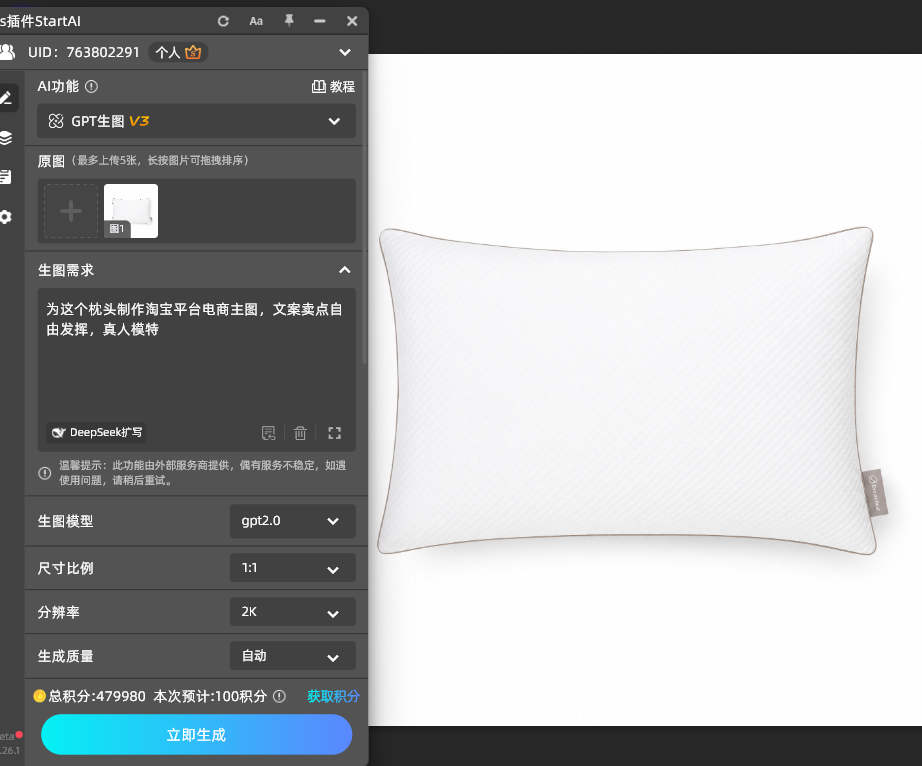Select the 图1 pillow thumbnail
This screenshot has height=766, width=922.
tap(131, 211)
